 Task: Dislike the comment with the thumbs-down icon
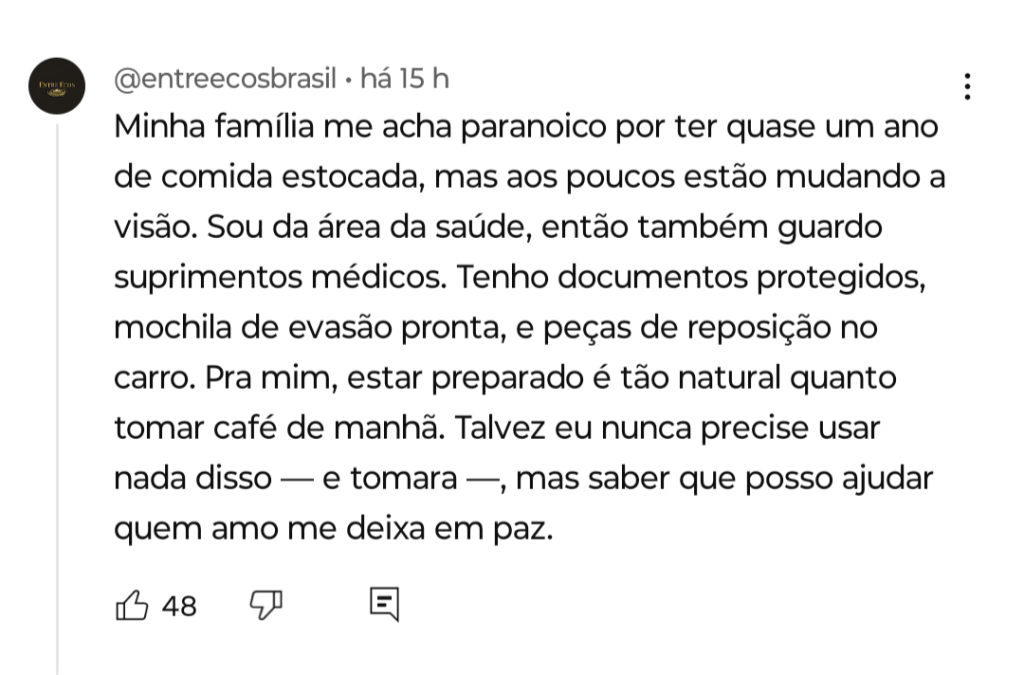266,603
